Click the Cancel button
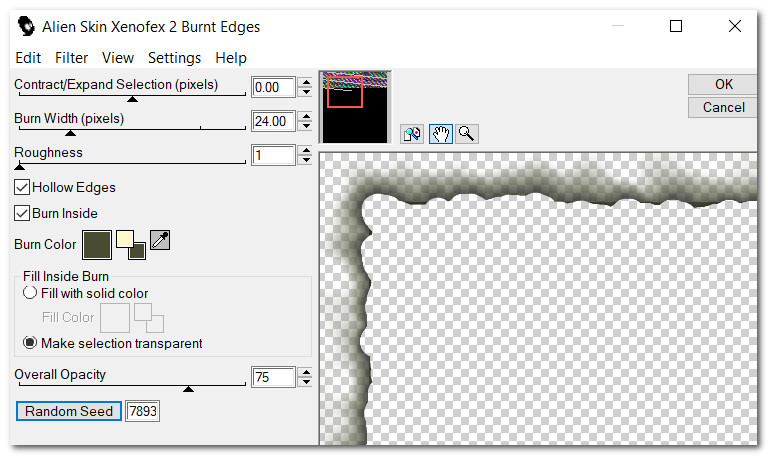 (x=723, y=107)
